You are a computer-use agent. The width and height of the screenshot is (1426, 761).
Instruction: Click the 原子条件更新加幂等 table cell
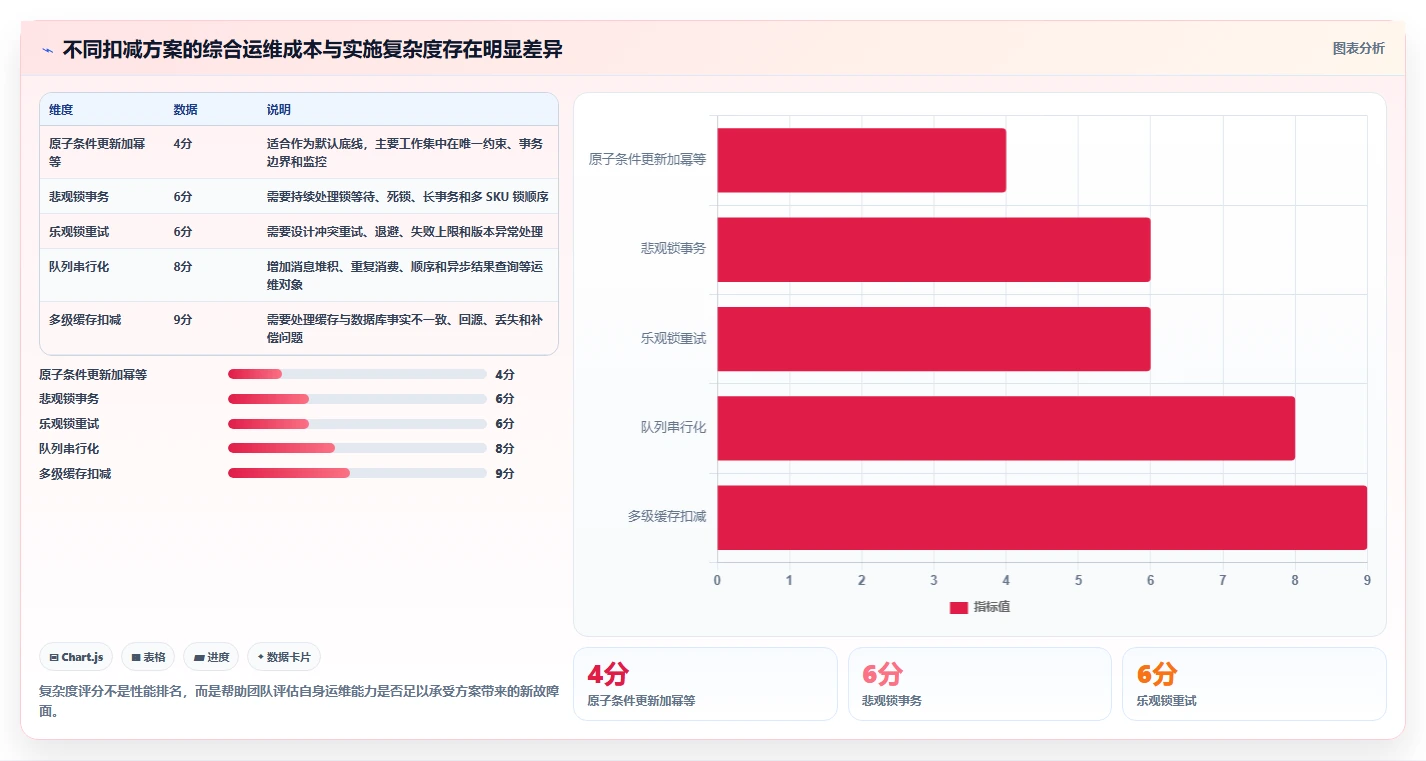click(x=101, y=152)
